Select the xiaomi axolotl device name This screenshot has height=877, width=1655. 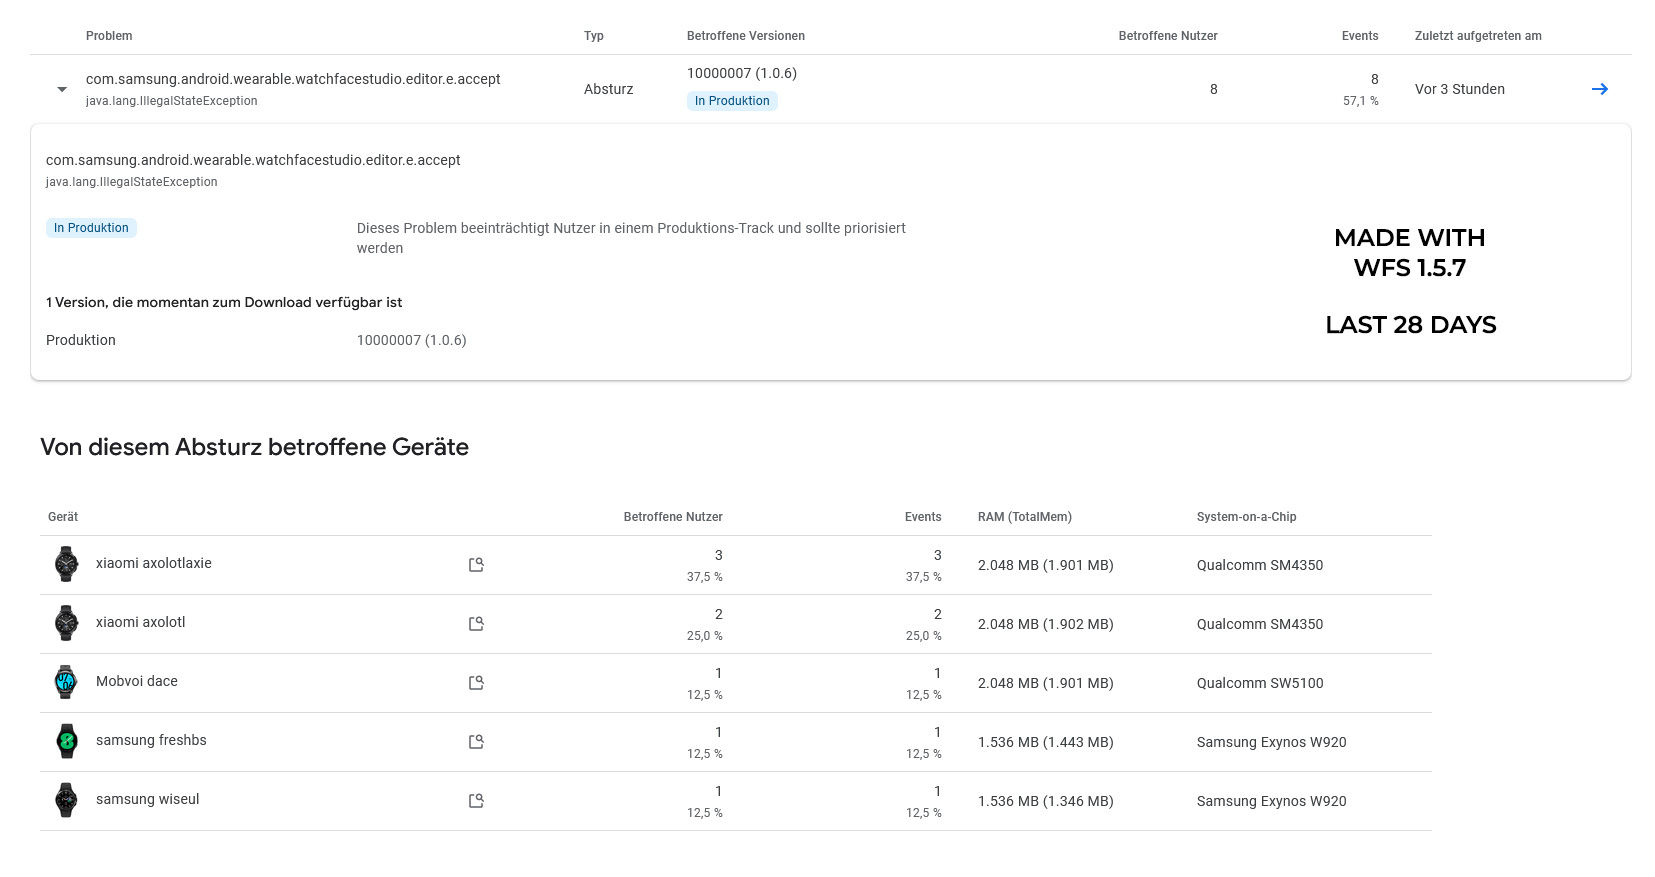(x=141, y=622)
